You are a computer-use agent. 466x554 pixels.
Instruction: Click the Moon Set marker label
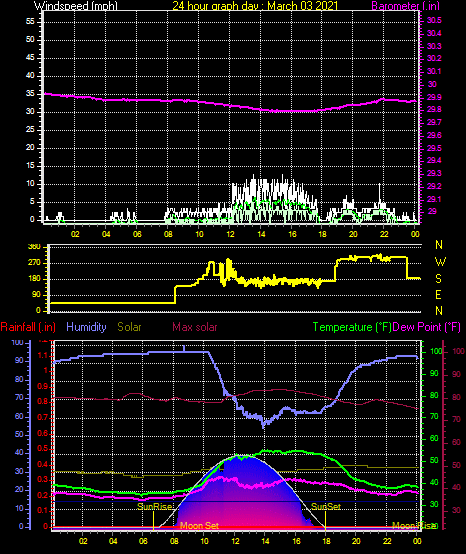[x=199, y=526]
